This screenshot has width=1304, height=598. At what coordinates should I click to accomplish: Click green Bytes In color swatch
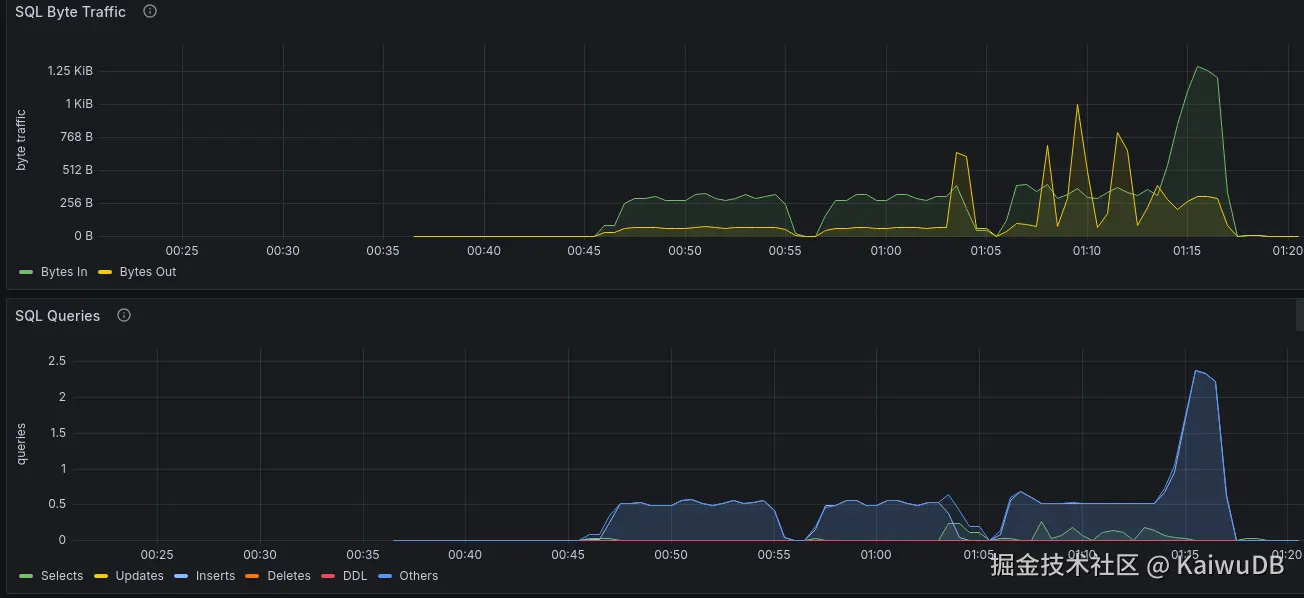coord(26,272)
